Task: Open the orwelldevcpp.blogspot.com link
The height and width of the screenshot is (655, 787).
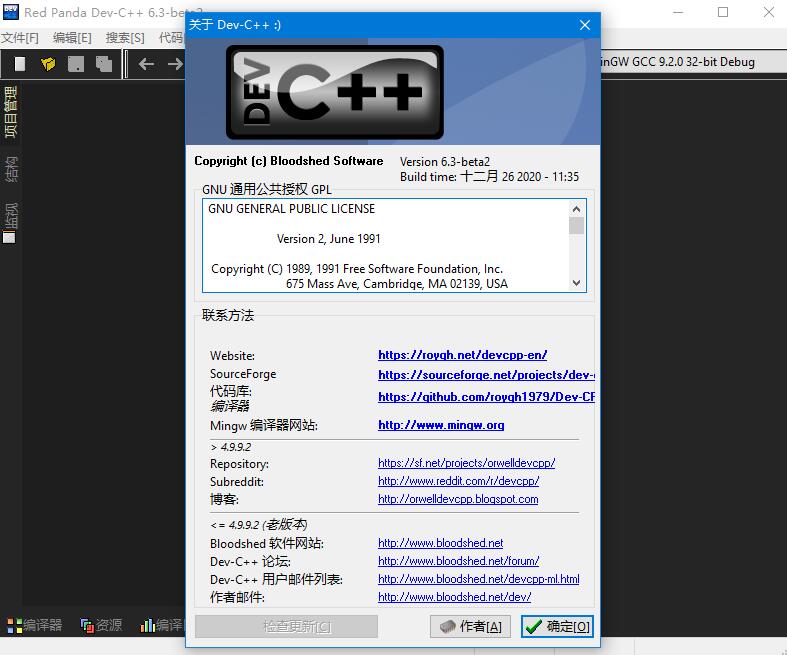Action: click(458, 499)
